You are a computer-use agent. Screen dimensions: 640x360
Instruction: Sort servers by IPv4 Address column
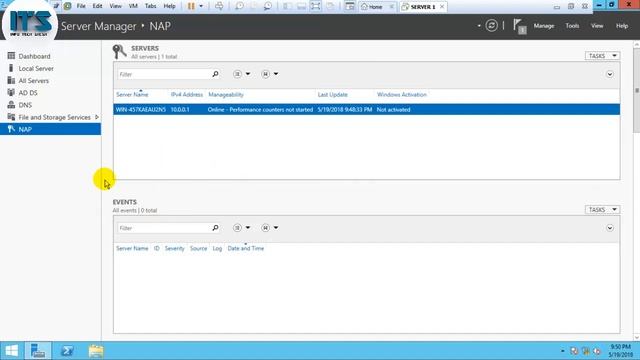(x=187, y=95)
